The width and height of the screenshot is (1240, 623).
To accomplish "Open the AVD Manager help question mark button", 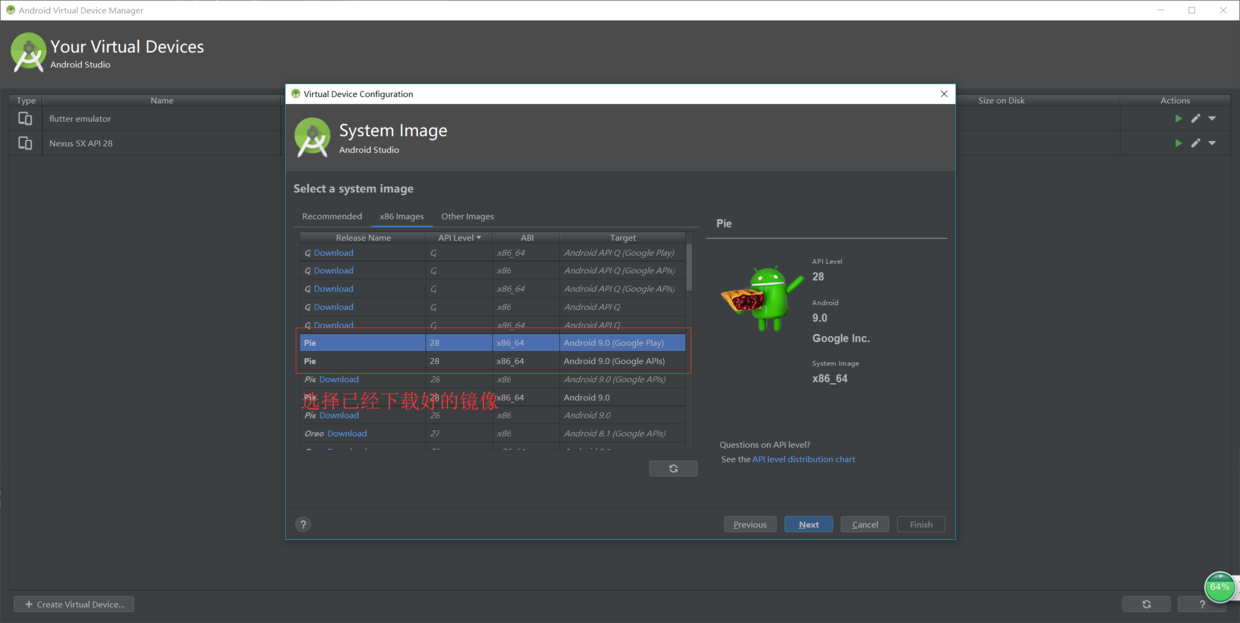I will point(1202,604).
